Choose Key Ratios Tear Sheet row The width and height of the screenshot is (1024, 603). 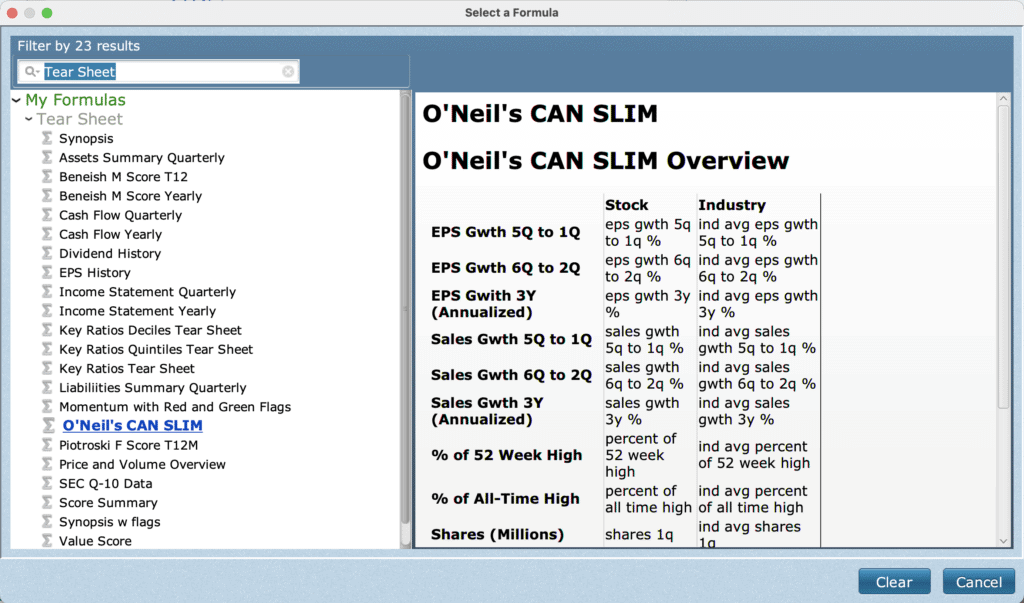(x=127, y=368)
